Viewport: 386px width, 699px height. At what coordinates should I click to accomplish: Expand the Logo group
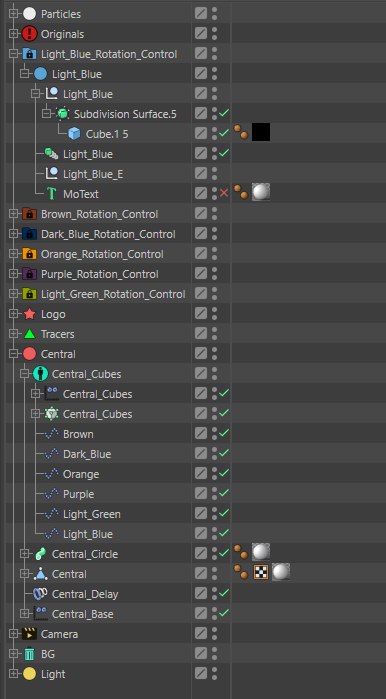[13, 314]
